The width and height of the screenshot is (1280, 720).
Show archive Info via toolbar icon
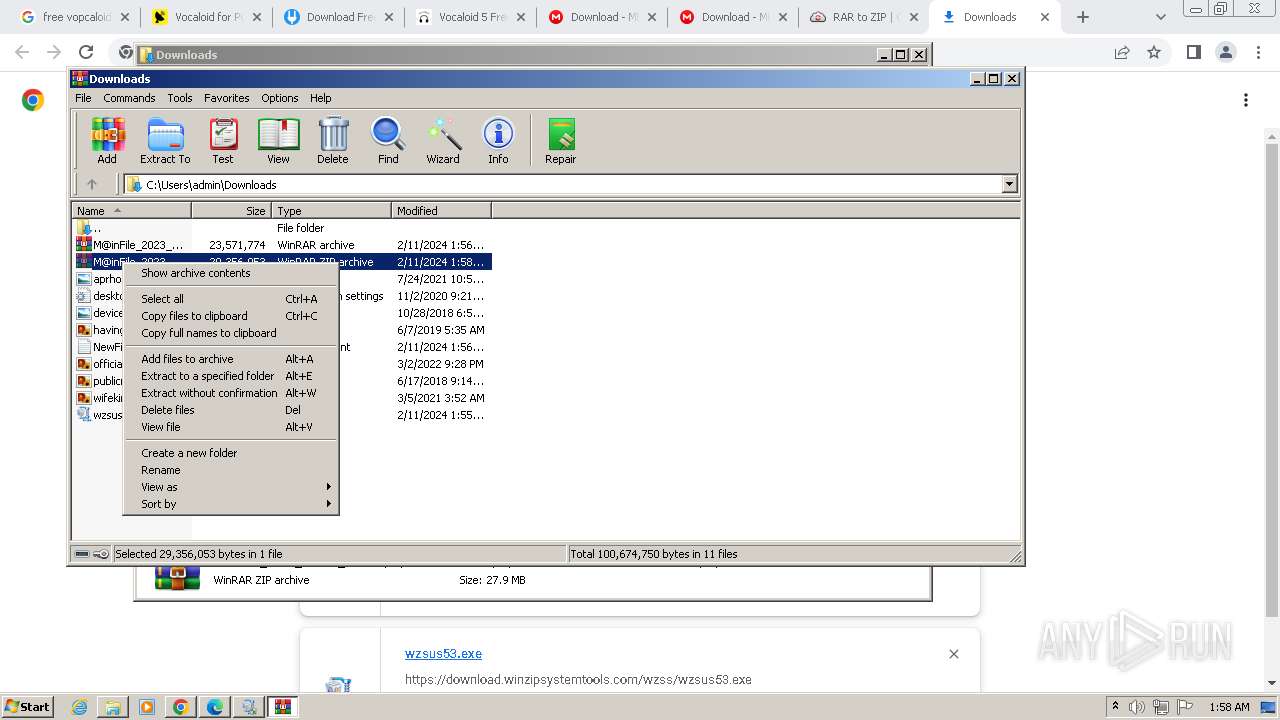point(498,140)
